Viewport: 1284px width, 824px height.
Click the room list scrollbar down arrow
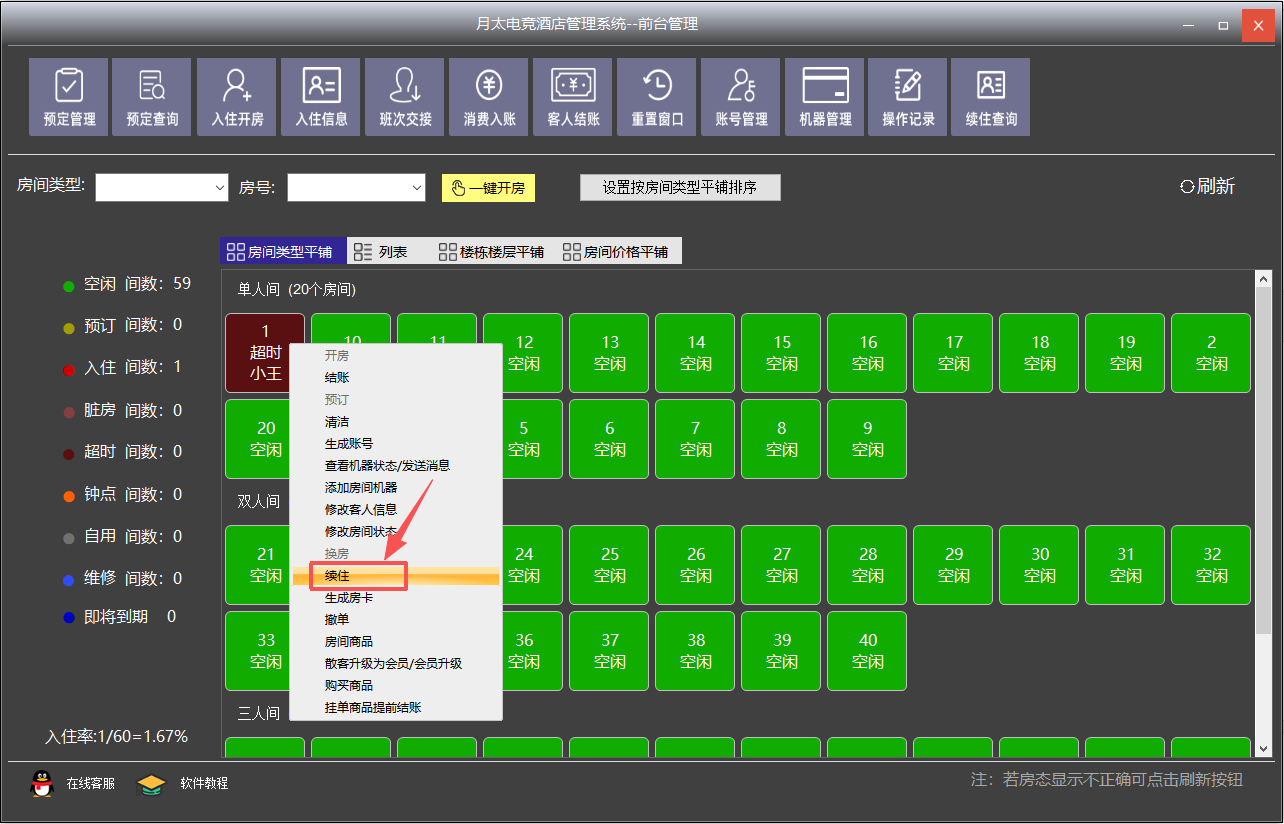point(1263,748)
